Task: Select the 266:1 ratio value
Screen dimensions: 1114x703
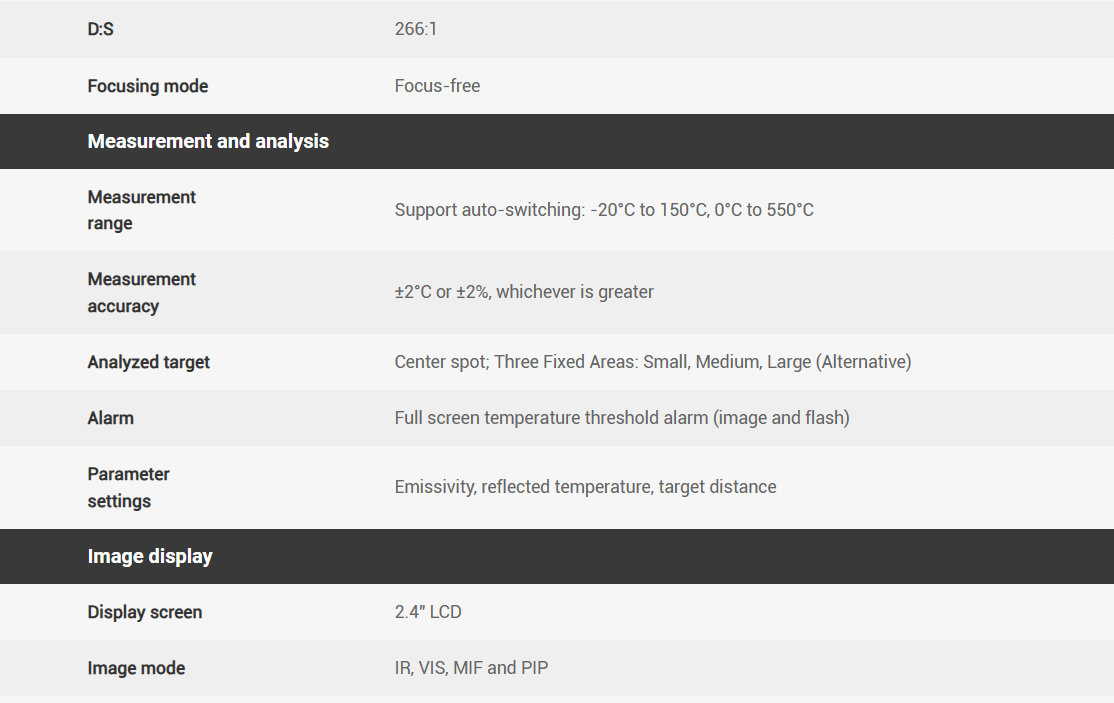Action: (x=416, y=29)
